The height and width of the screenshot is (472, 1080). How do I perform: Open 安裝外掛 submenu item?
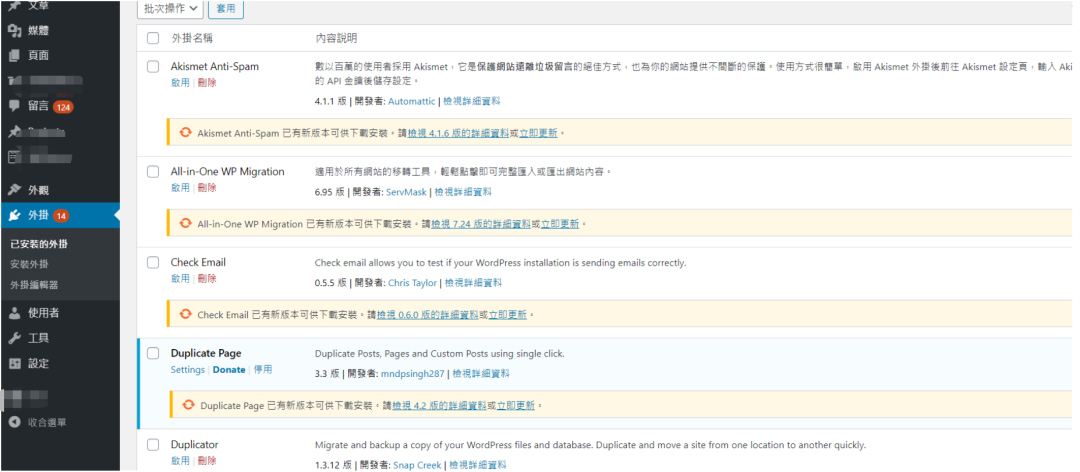click(30, 264)
